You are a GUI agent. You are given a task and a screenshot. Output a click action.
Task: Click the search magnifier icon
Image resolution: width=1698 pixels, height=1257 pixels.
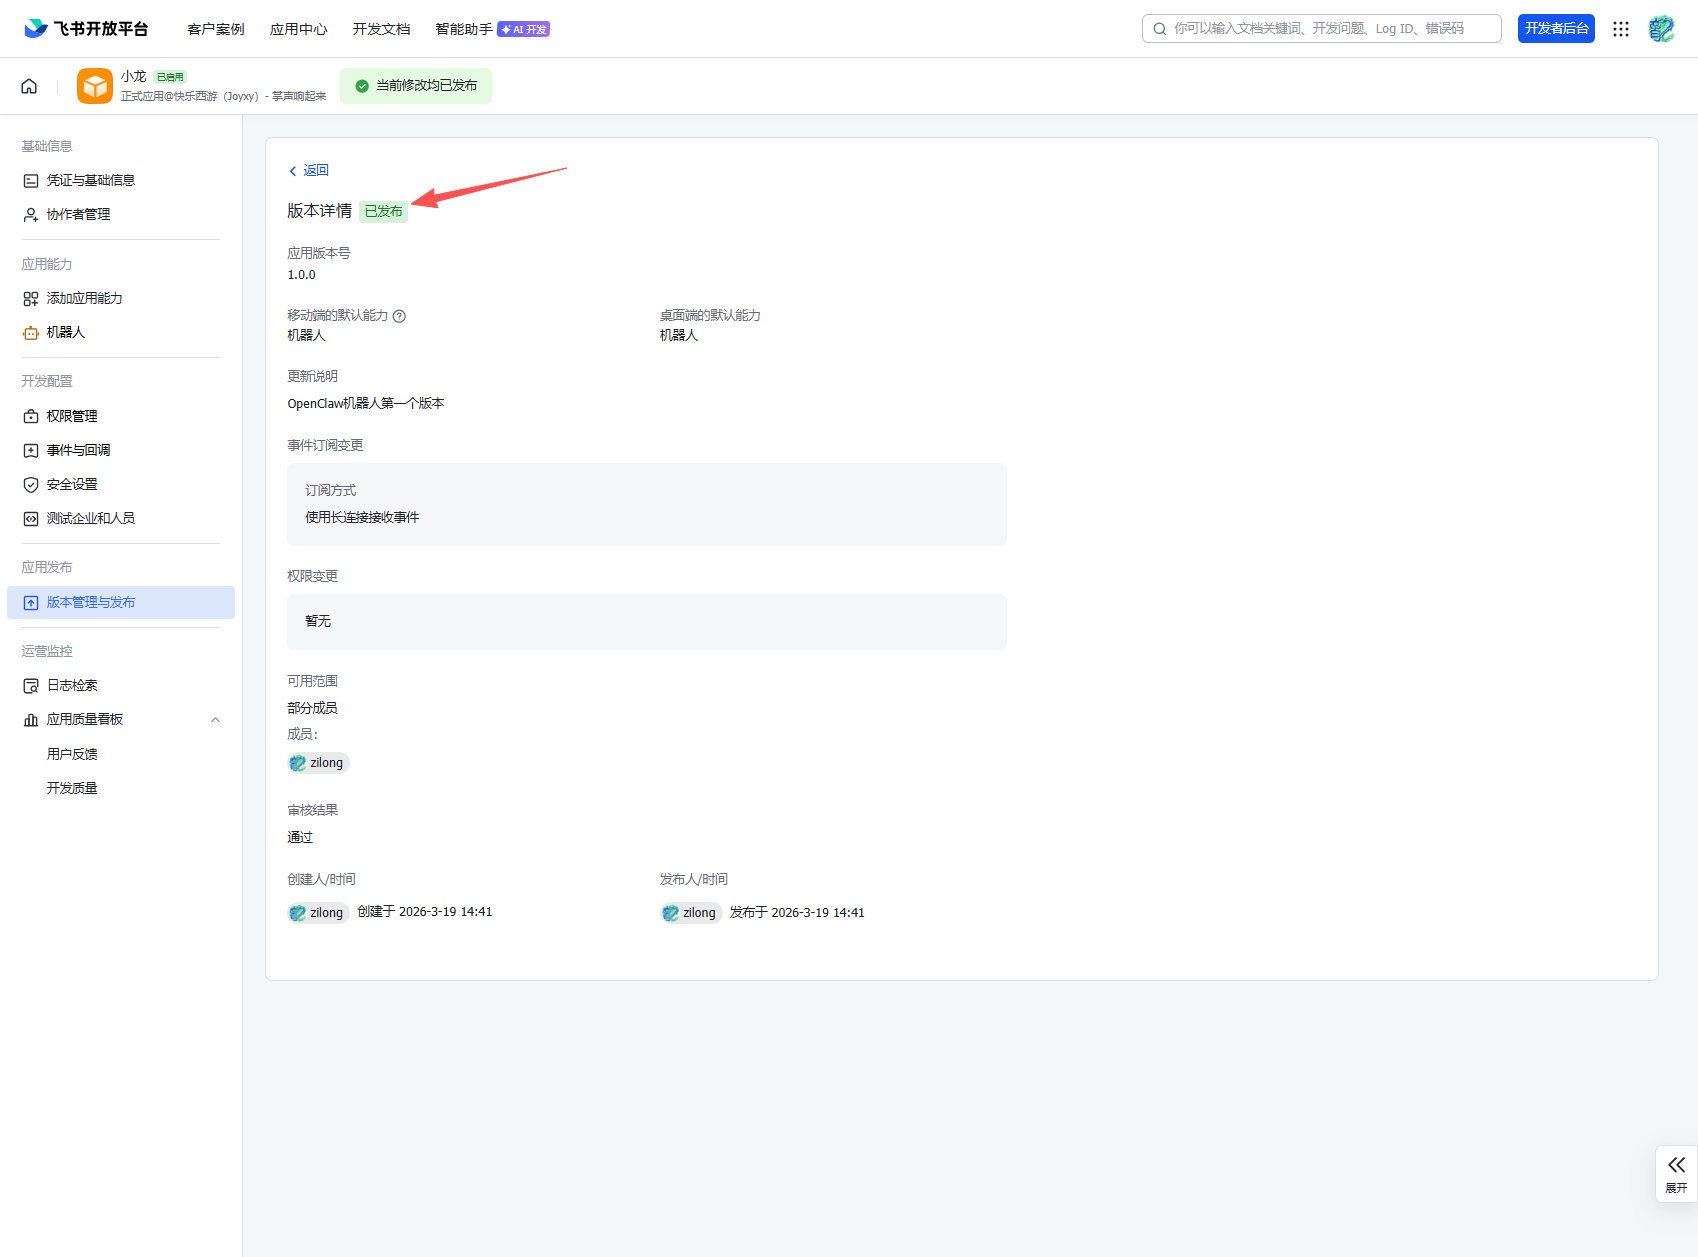(1160, 29)
